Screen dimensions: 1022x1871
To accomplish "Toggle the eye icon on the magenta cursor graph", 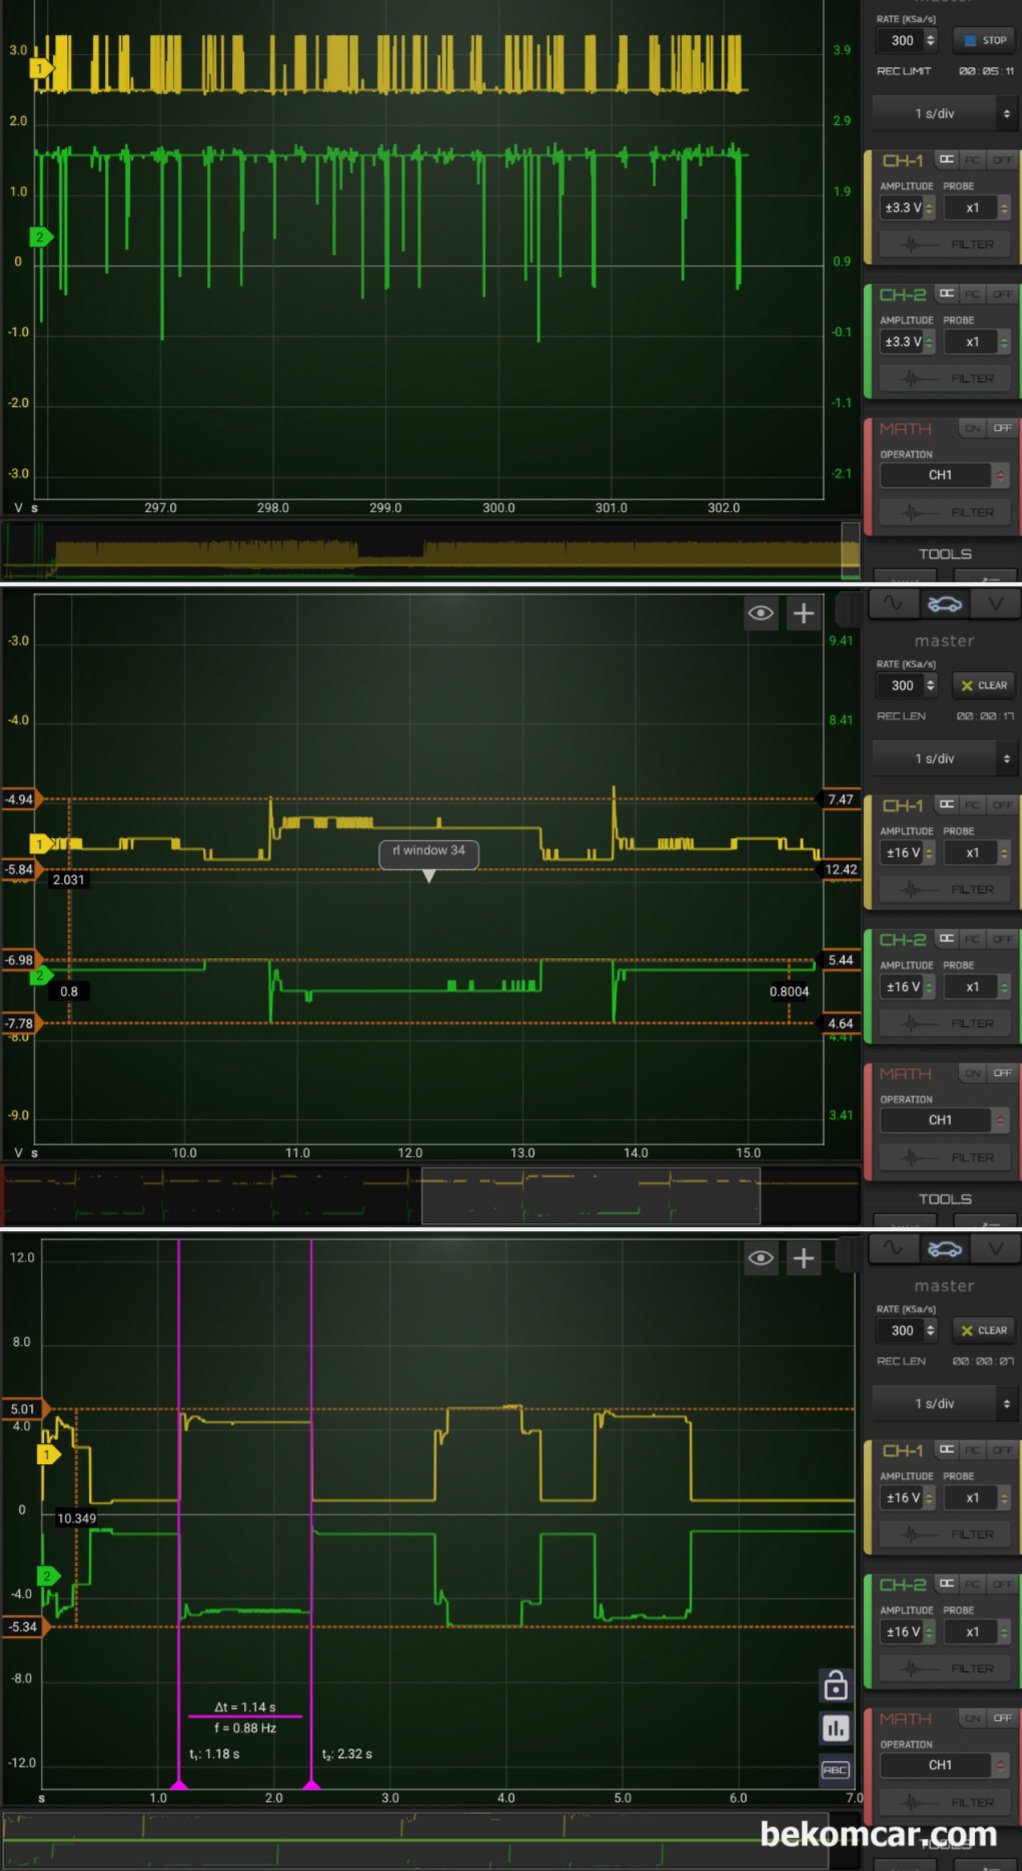I will click(760, 1258).
